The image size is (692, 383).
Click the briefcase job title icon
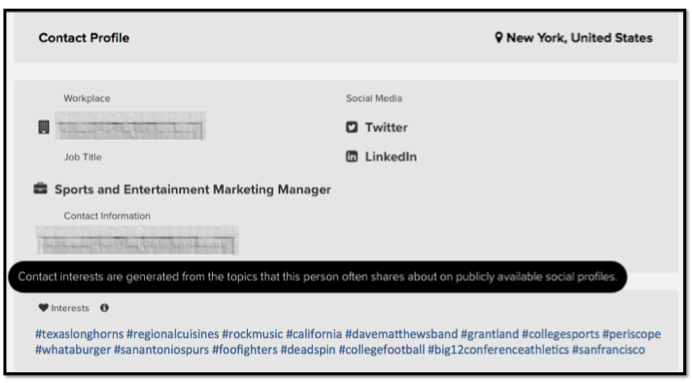(x=41, y=188)
